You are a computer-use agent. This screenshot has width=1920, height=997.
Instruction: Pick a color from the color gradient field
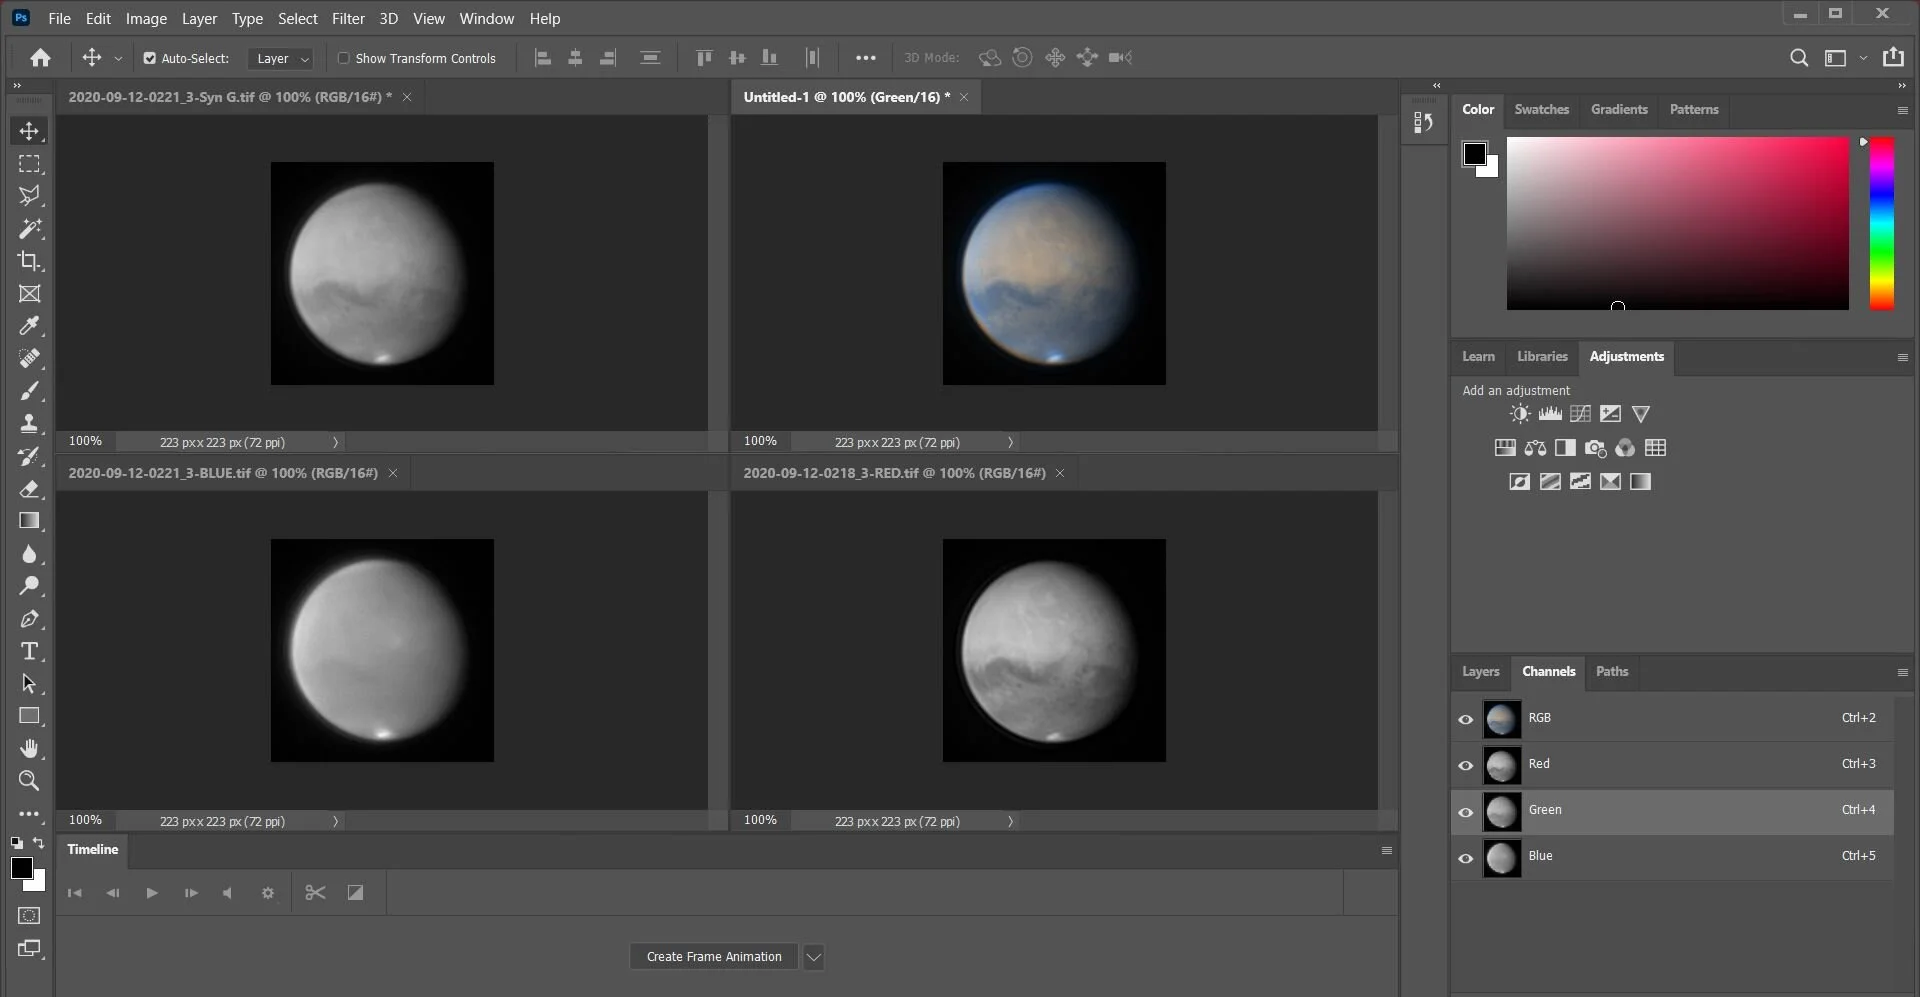[1678, 223]
